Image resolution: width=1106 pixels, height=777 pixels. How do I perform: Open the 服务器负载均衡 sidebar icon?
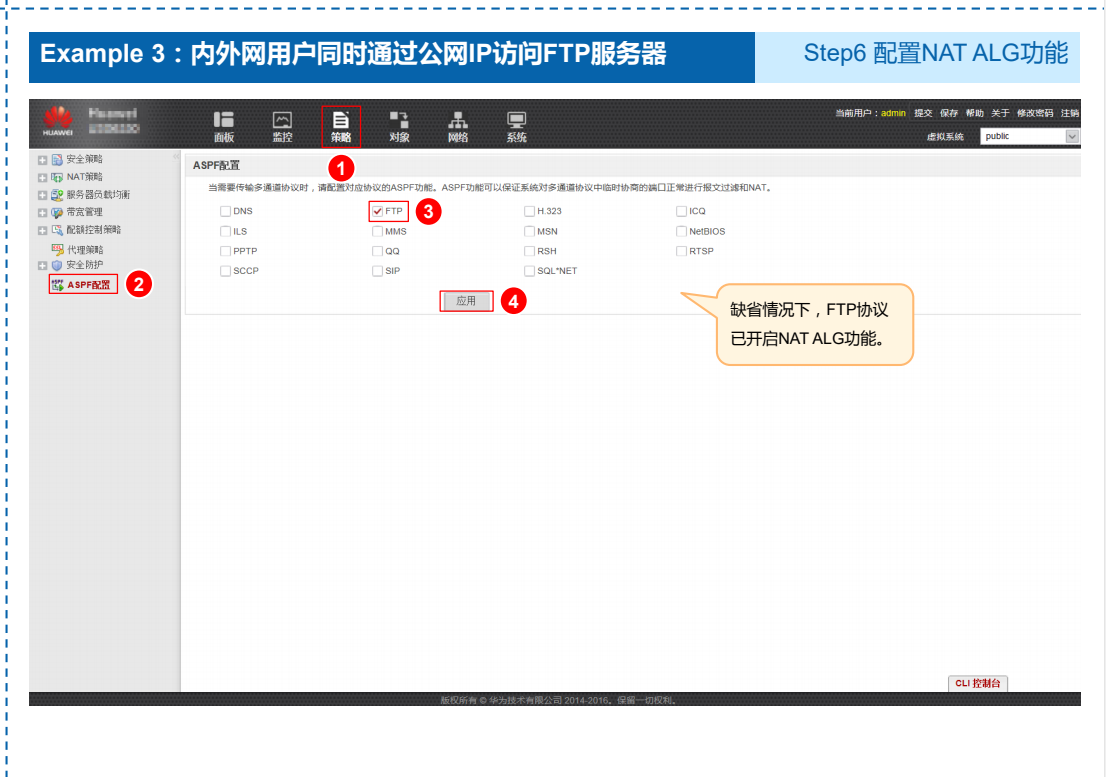coord(55,194)
